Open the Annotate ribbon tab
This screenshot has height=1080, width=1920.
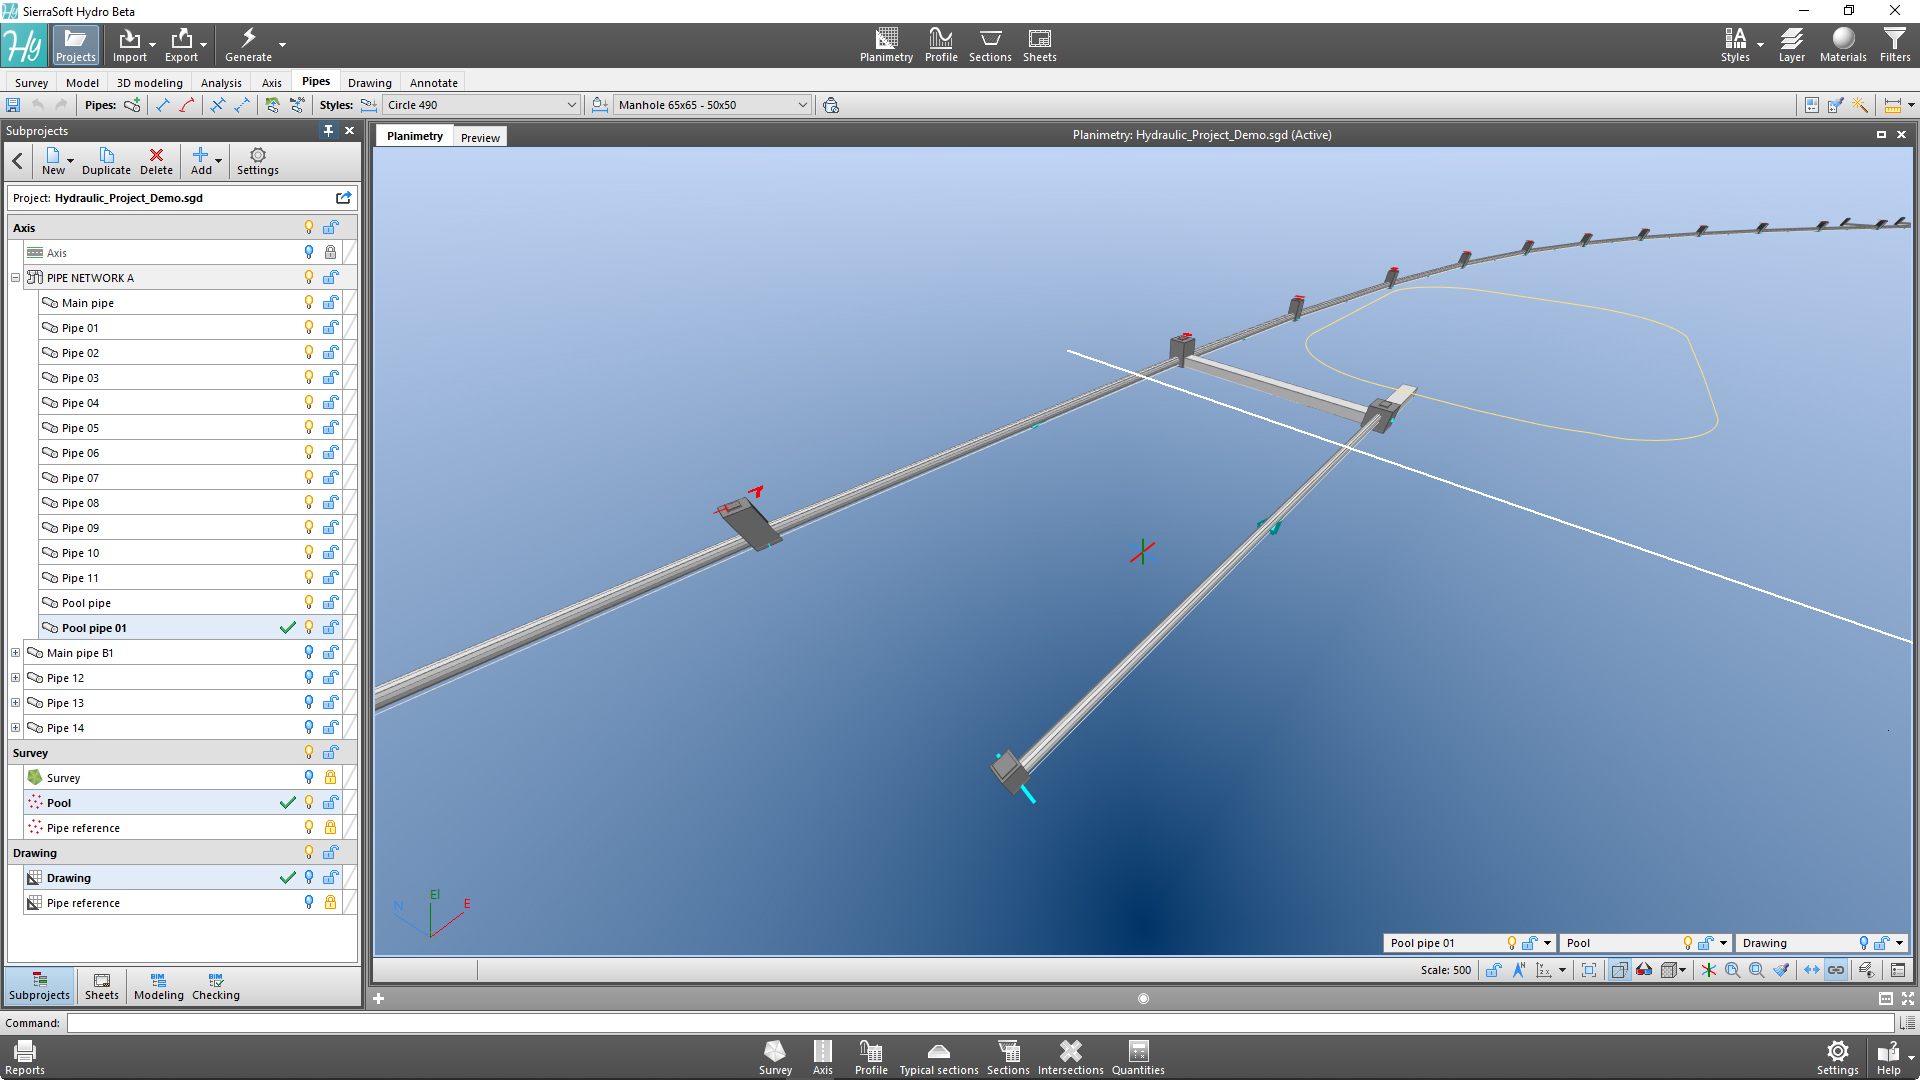click(433, 82)
